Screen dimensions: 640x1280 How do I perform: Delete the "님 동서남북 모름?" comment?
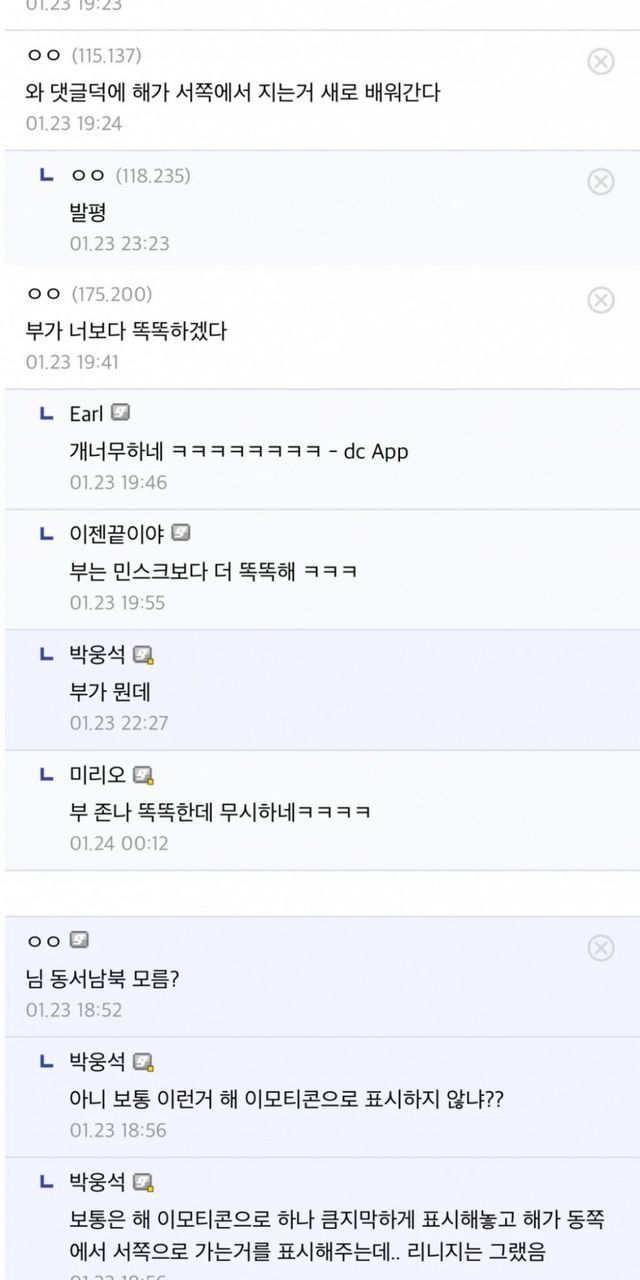point(600,947)
